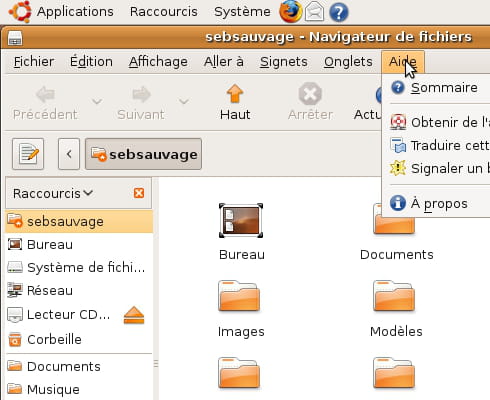Screen dimensions: 490x400
Task: Click the sebsauvage path bar button
Action: coord(143,154)
